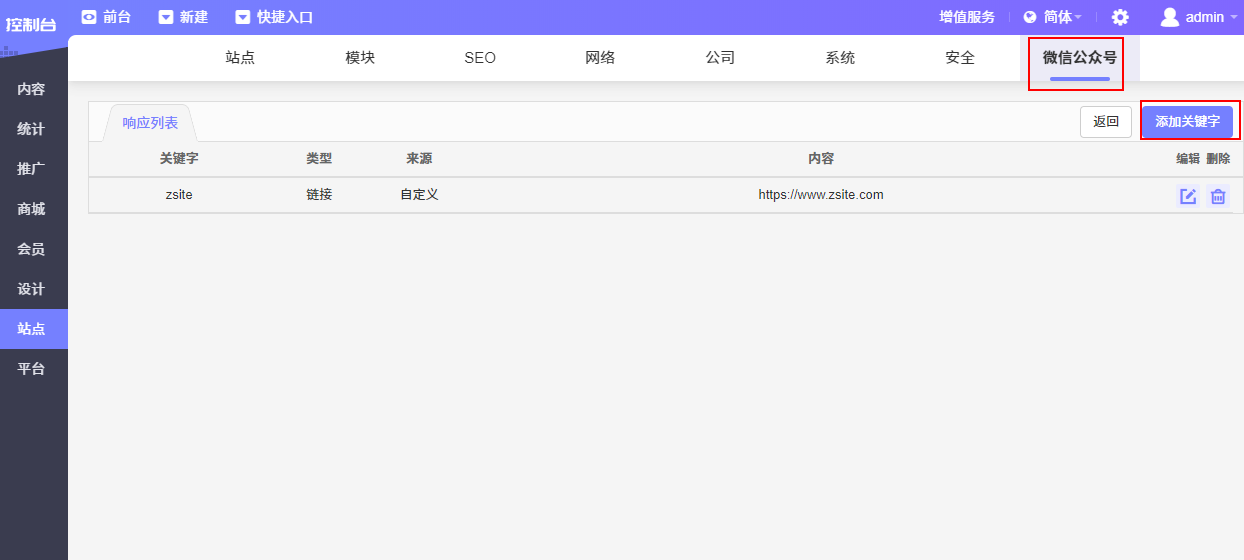Click the edit icon for zsite keyword
1244x560 pixels.
point(1188,196)
